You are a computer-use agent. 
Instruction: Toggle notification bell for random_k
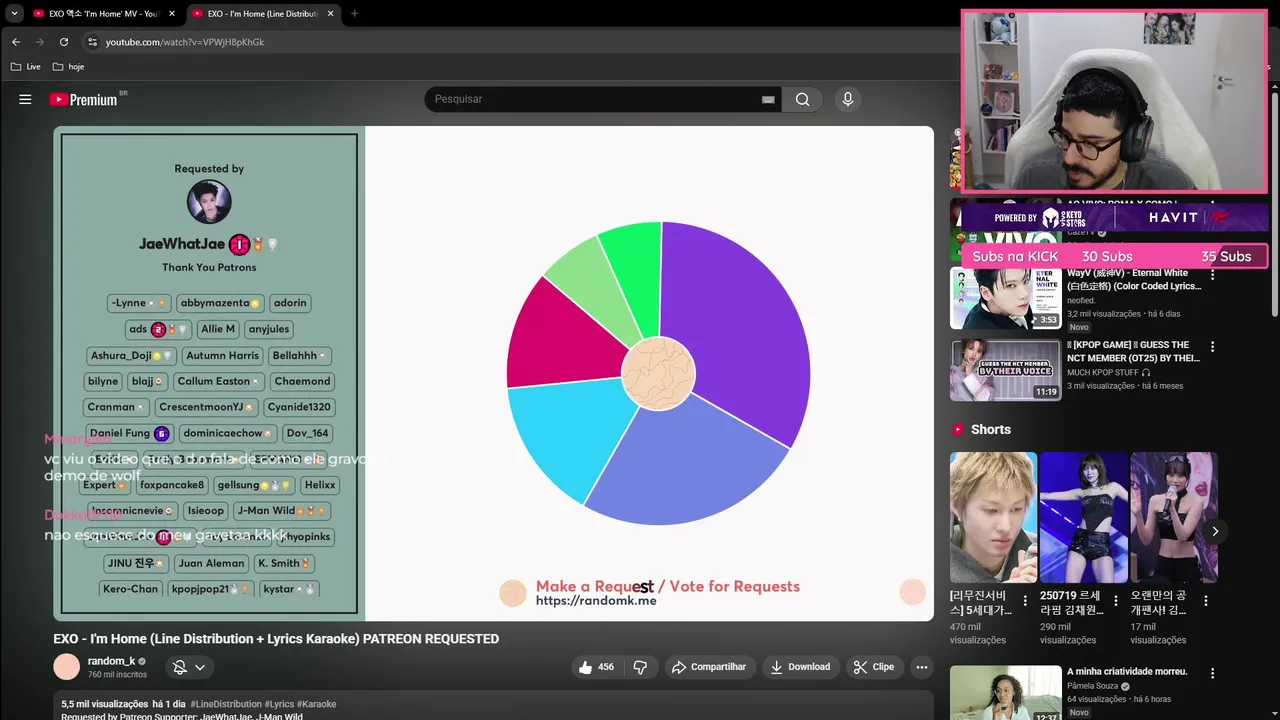(x=180, y=667)
